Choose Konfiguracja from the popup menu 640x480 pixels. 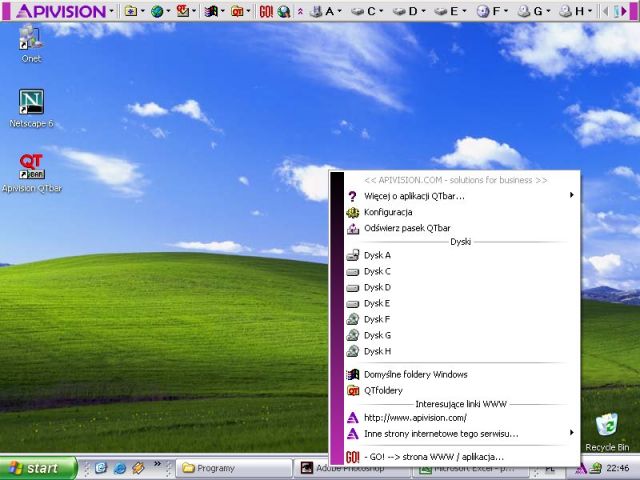click(x=462, y=212)
